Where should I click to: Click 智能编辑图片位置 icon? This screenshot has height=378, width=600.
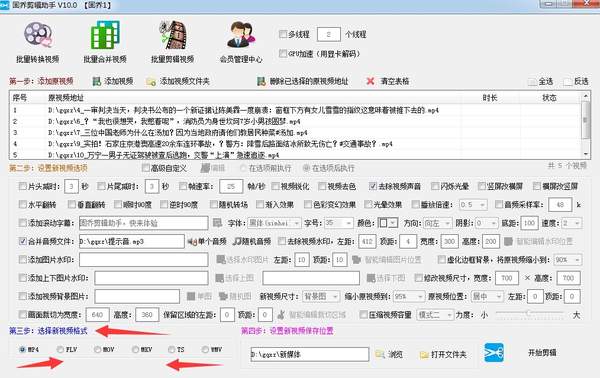357,260
